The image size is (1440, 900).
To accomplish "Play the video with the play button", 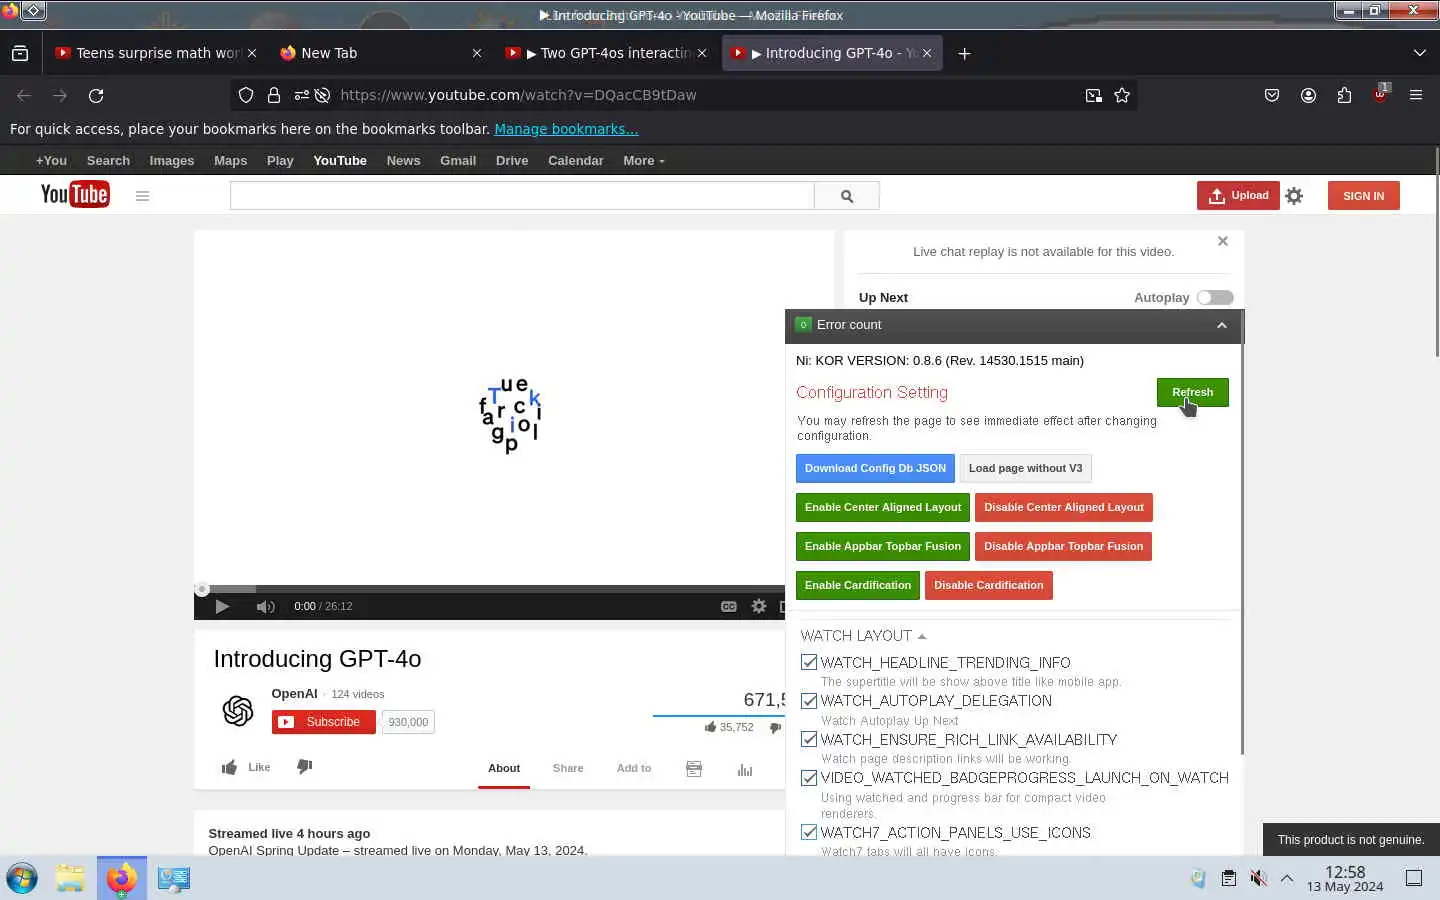I will [x=222, y=606].
